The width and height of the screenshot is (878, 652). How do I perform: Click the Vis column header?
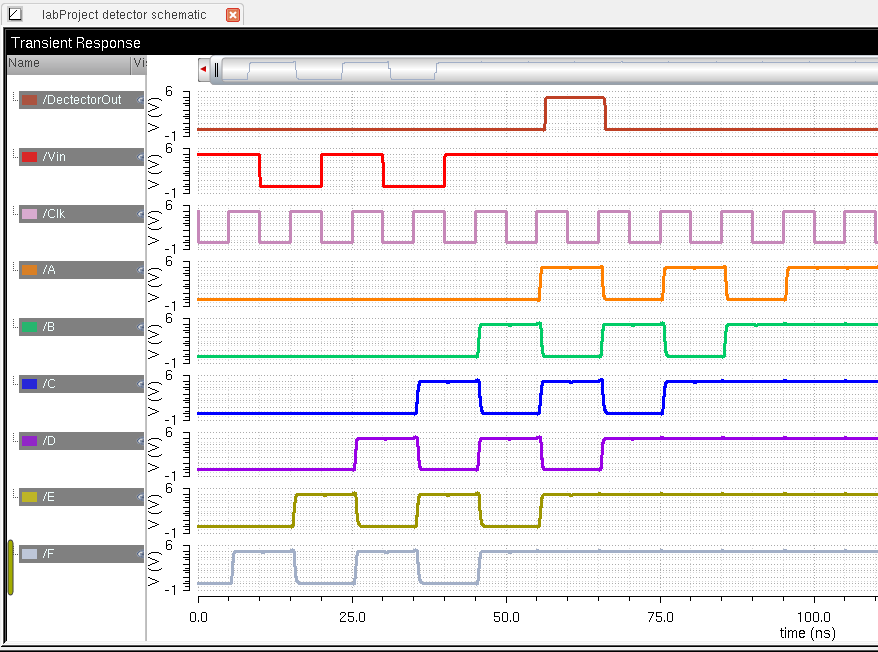(138, 63)
